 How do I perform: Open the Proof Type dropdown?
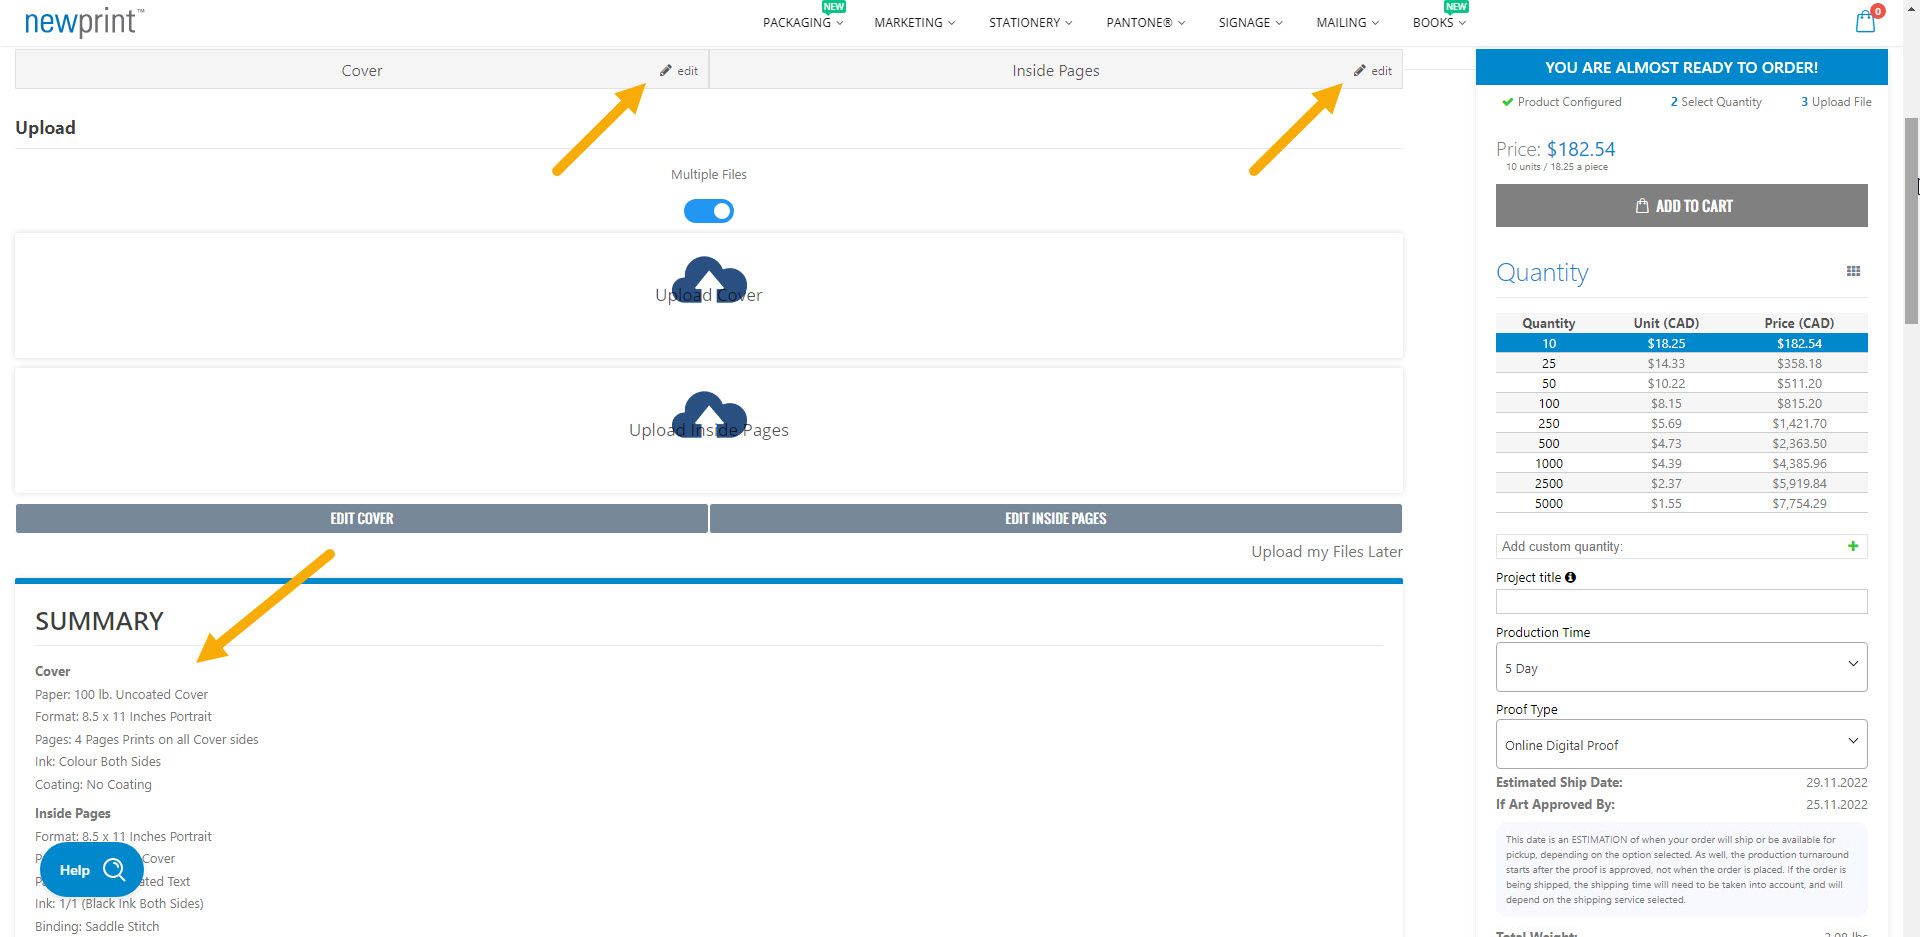point(1680,745)
